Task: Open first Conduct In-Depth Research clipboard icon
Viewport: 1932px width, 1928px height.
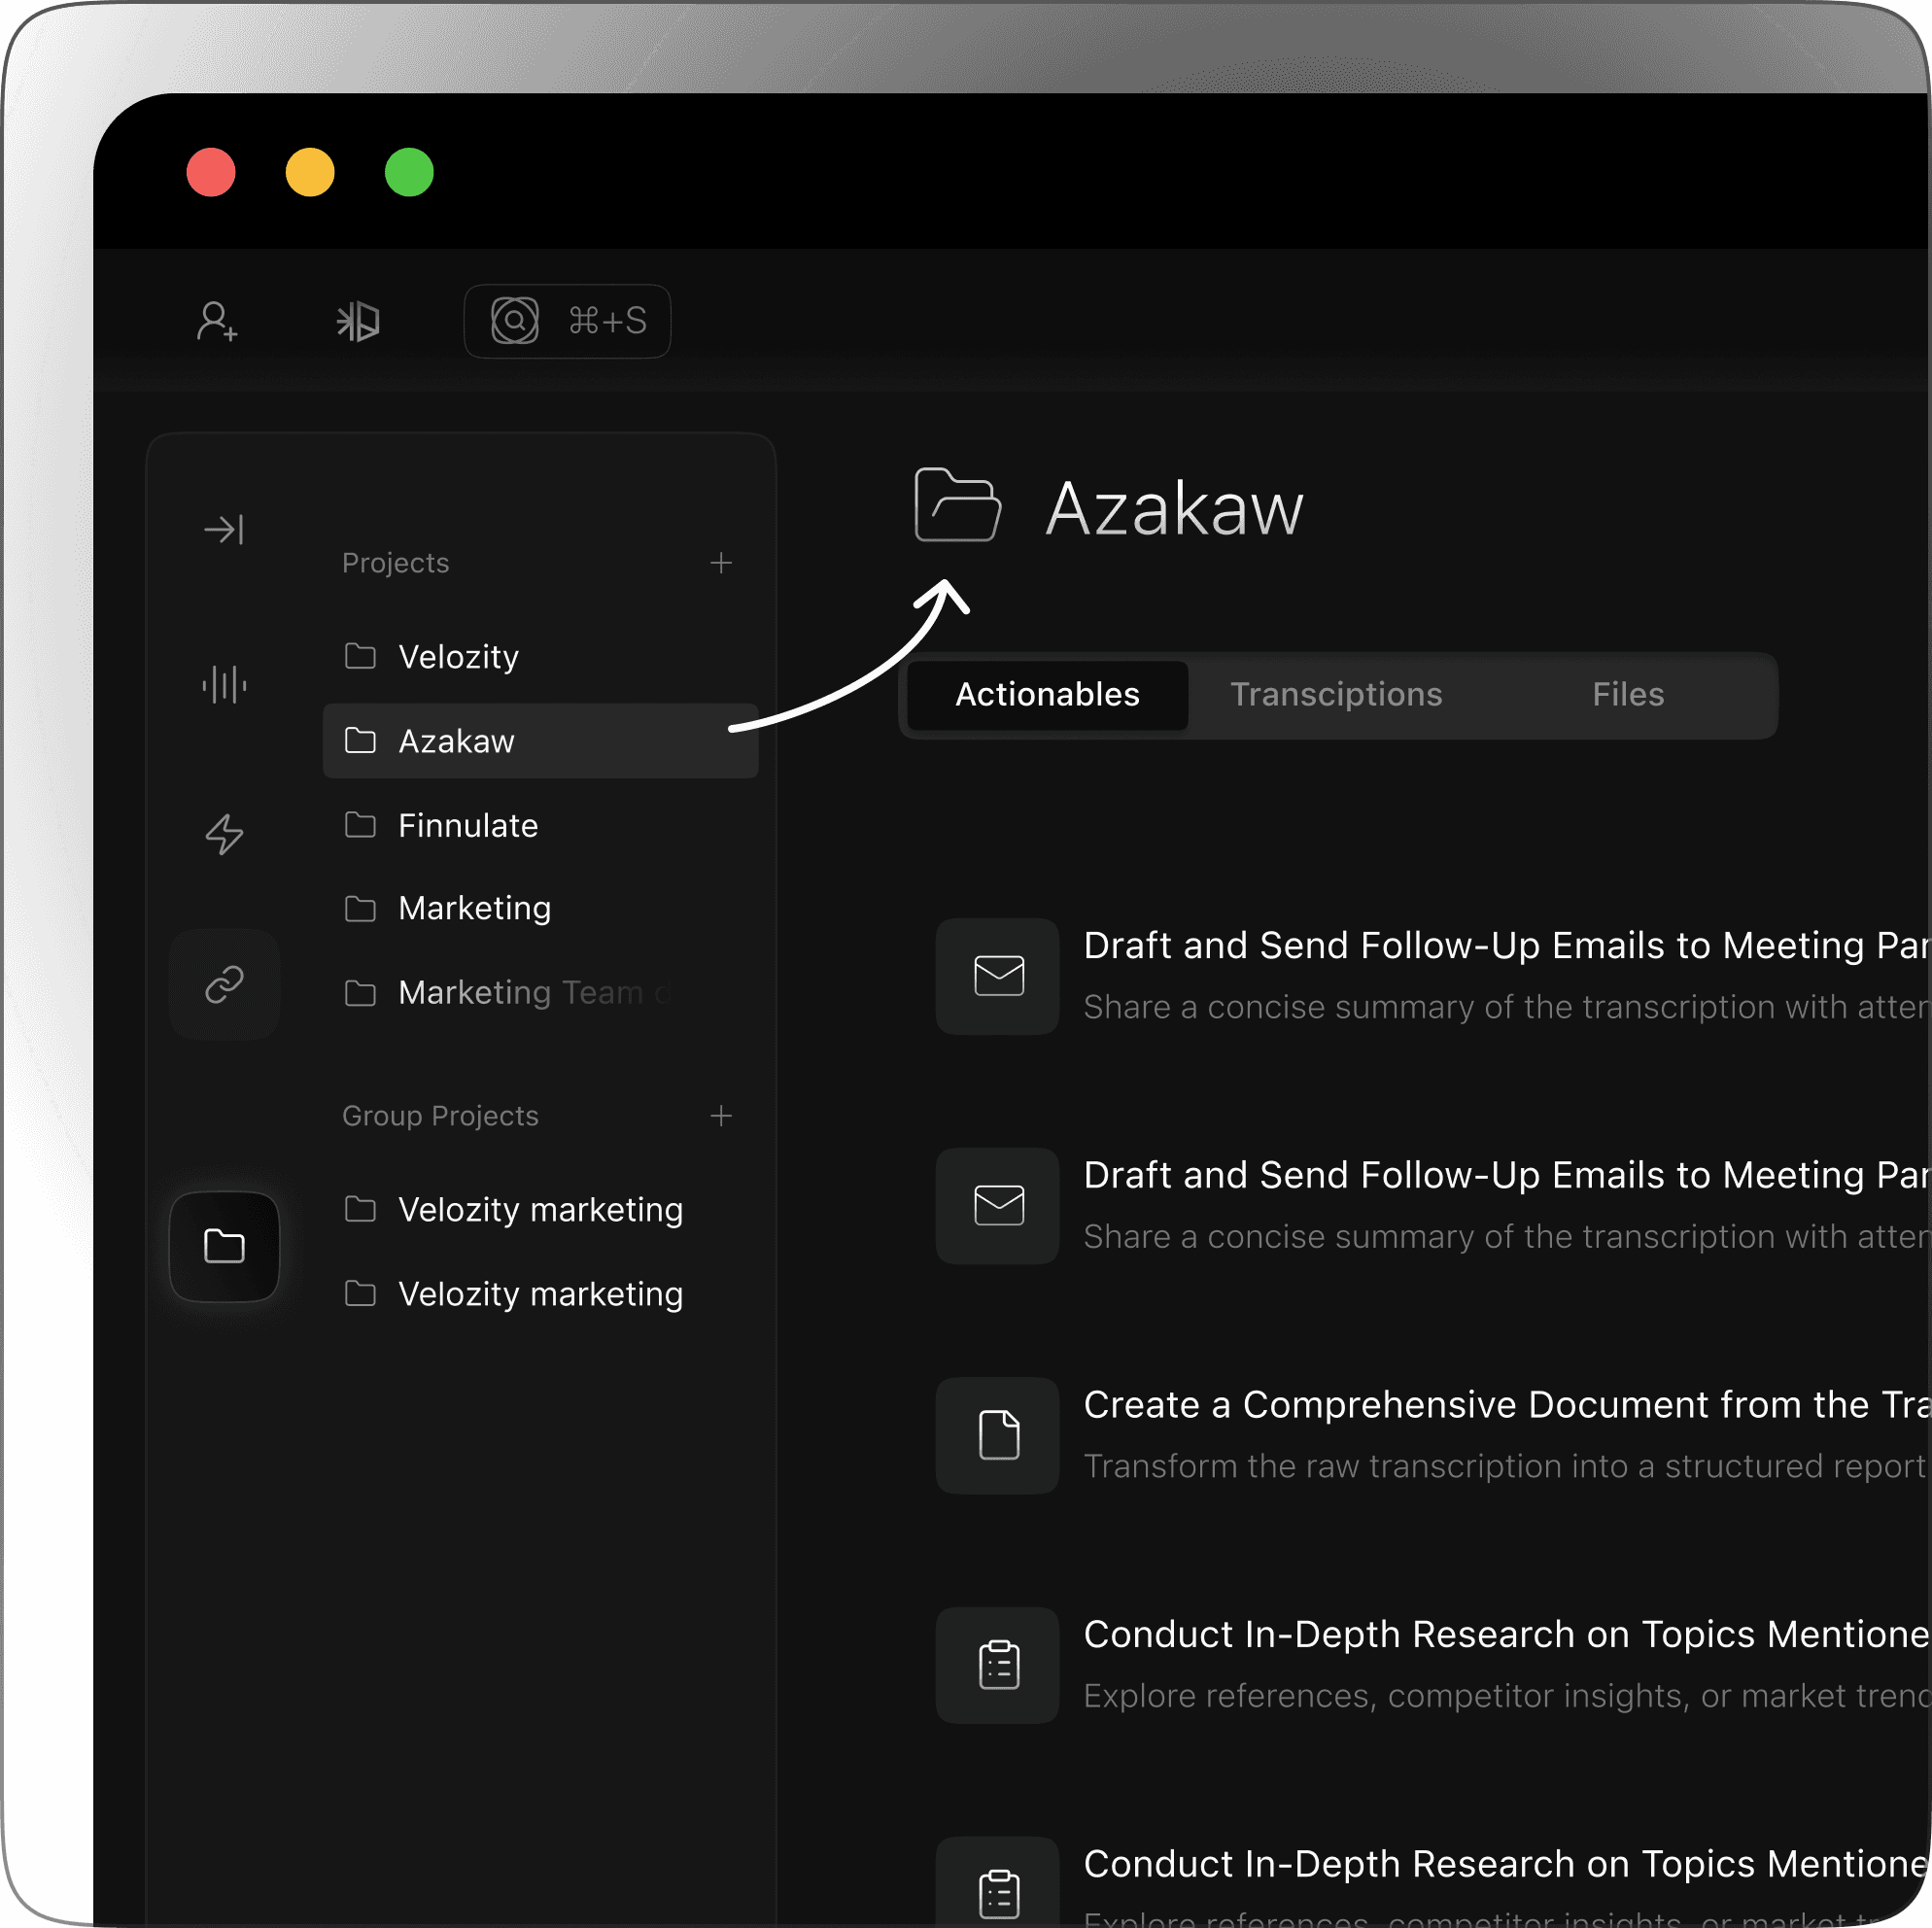Action: coord(998,1665)
